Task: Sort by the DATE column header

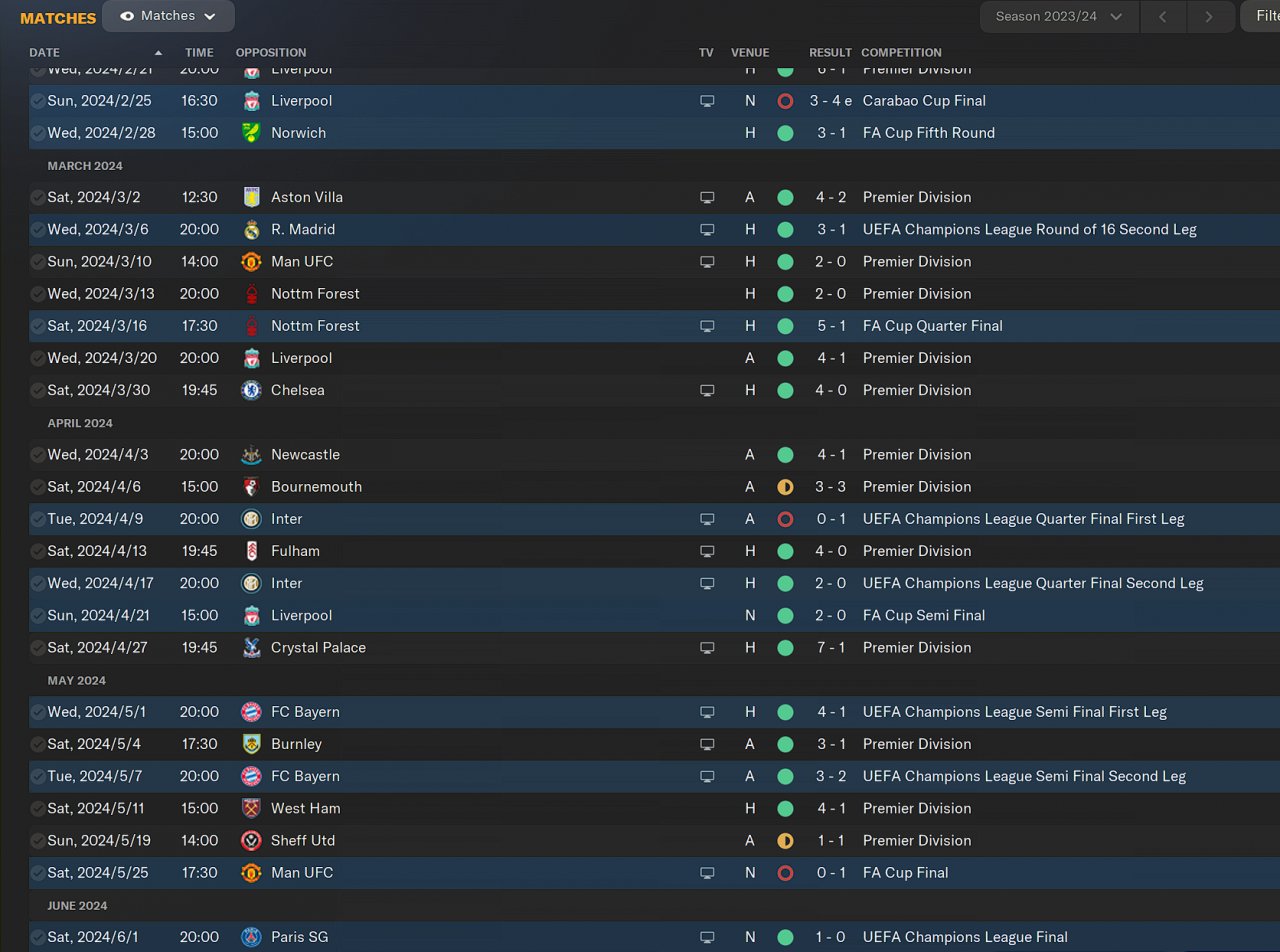Action: tap(45, 52)
